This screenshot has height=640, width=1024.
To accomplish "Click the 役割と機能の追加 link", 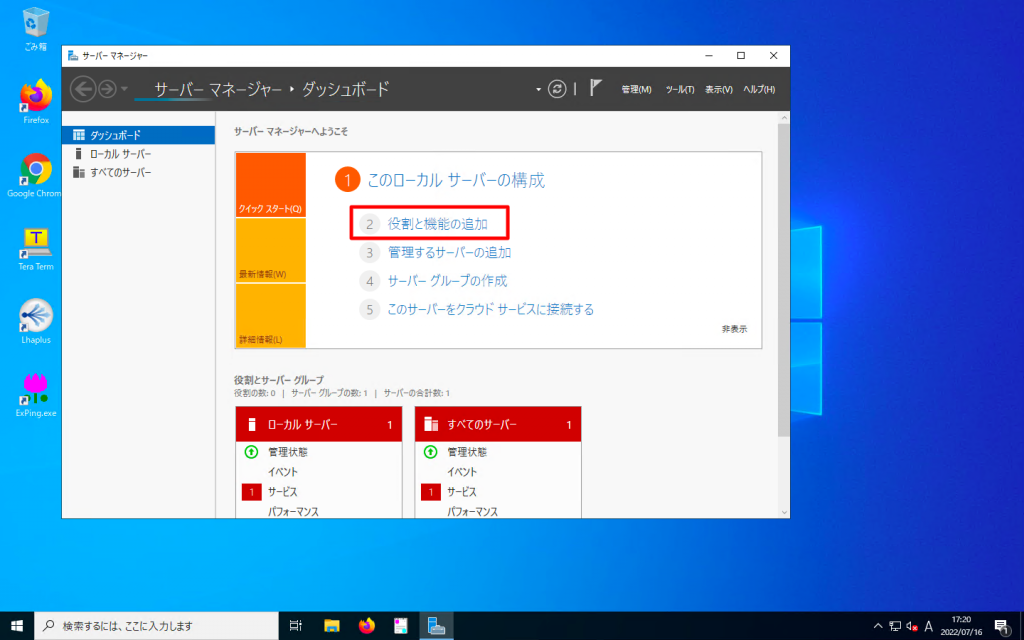I will pos(435,223).
